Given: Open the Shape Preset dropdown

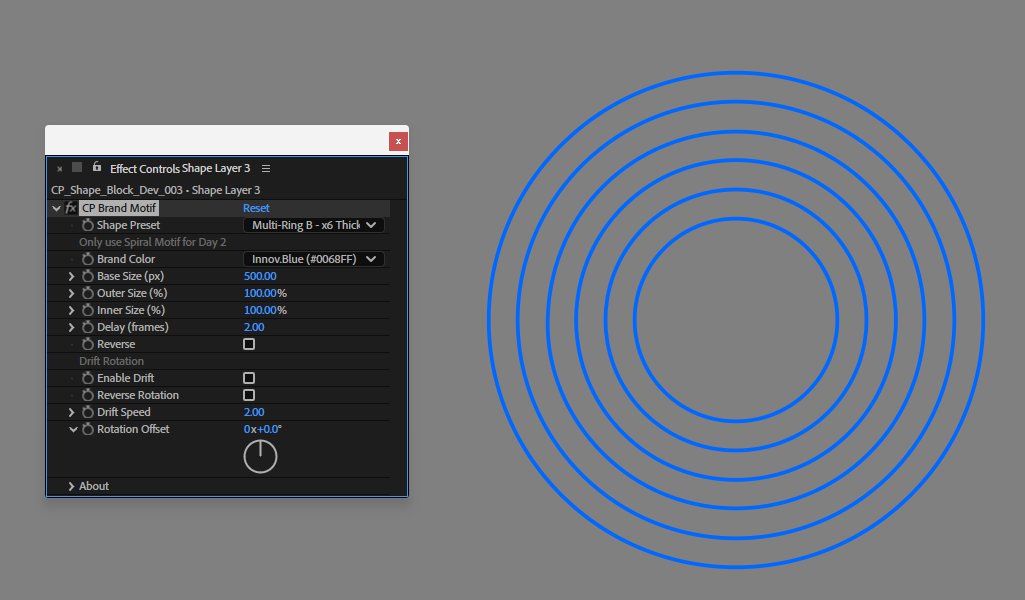Looking at the screenshot, I should click(313, 225).
